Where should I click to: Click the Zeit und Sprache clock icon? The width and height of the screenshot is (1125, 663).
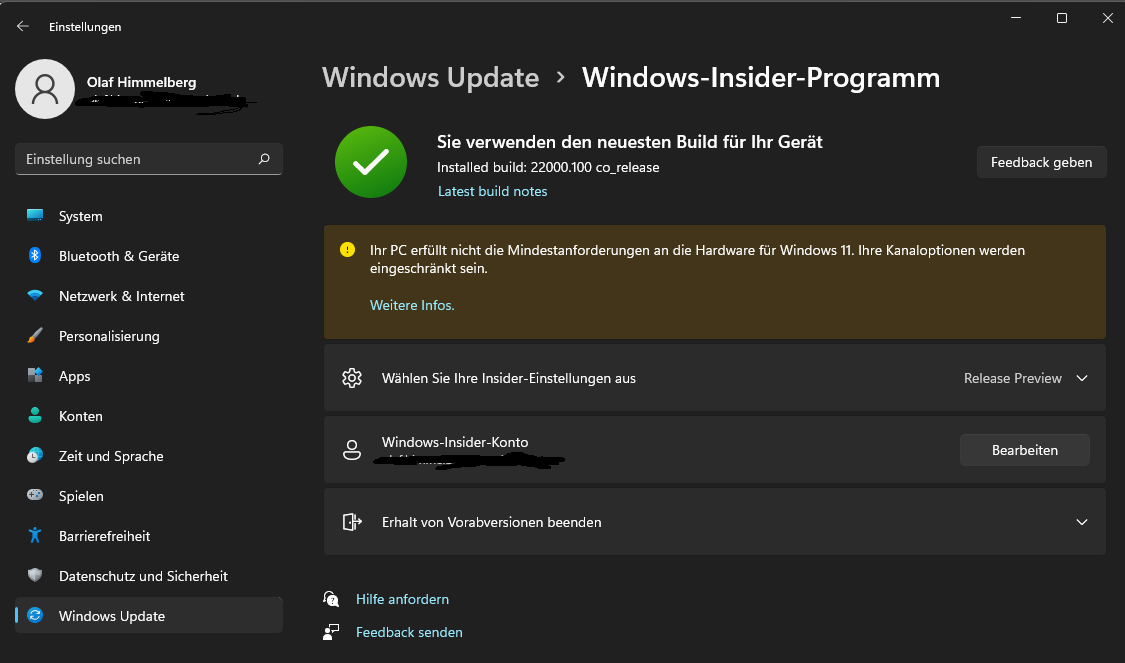pos(34,455)
